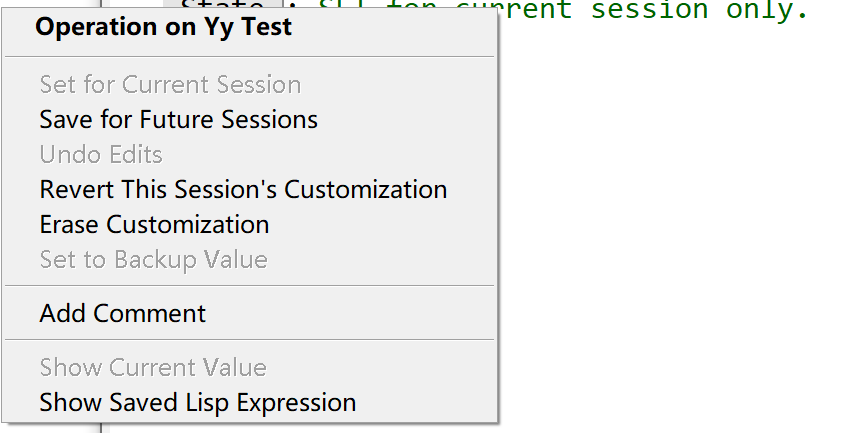Image resolution: width=844 pixels, height=433 pixels.
Task: Pick Show Saved Lisp Expression
Action: [x=197, y=402]
